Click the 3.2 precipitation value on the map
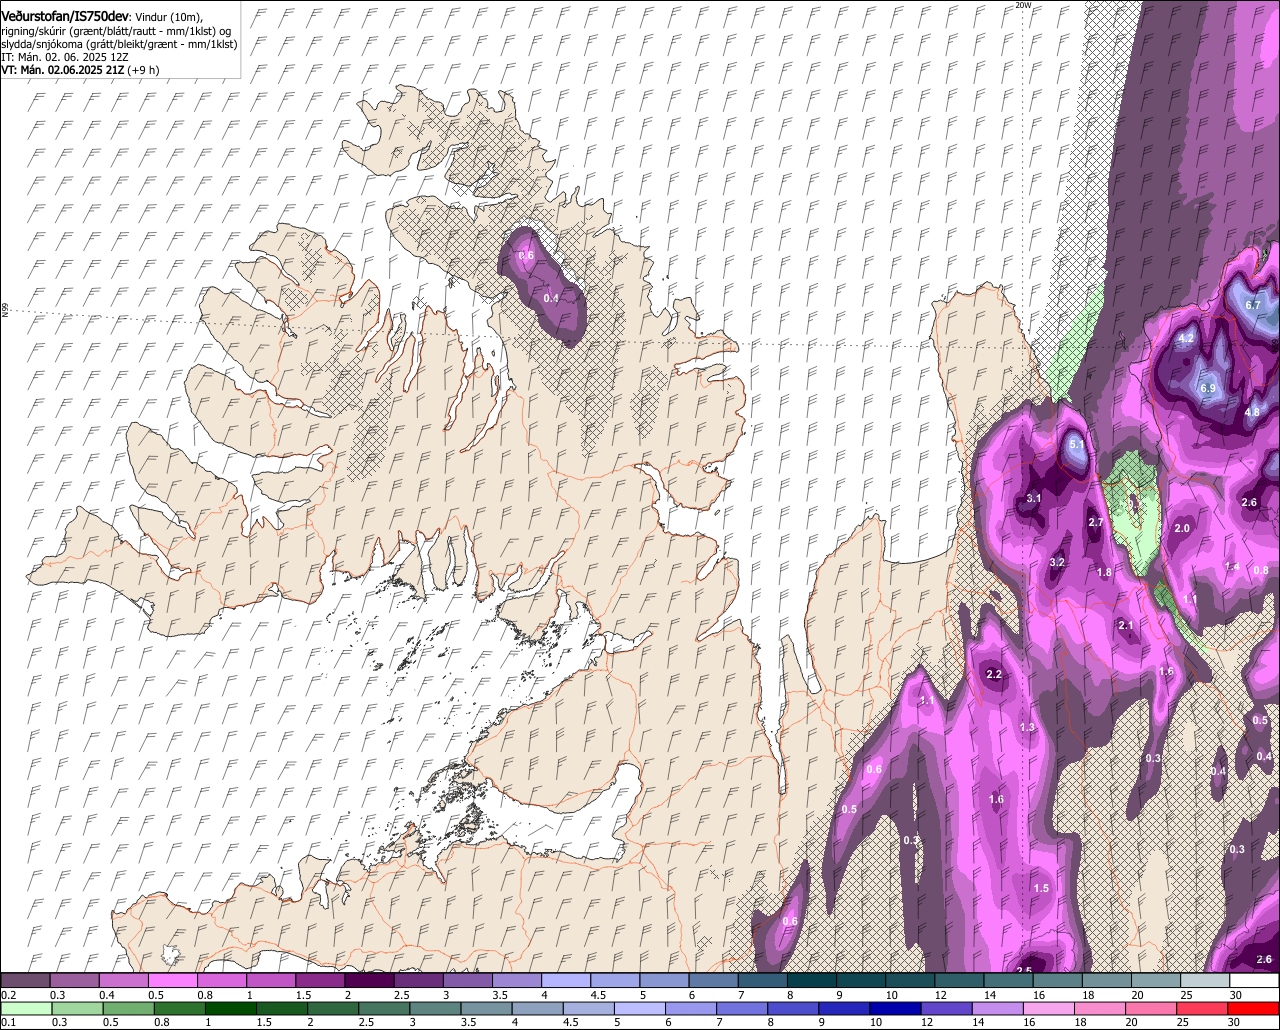Screen dimensions: 1280x1030 coord(1057,562)
